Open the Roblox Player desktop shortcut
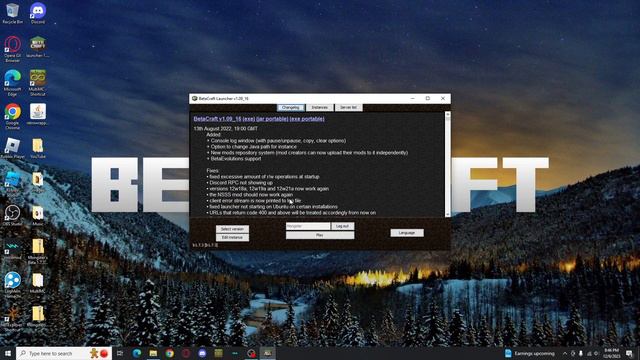Image resolution: width=640 pixels, height=360 pixels. pos(12,148)
